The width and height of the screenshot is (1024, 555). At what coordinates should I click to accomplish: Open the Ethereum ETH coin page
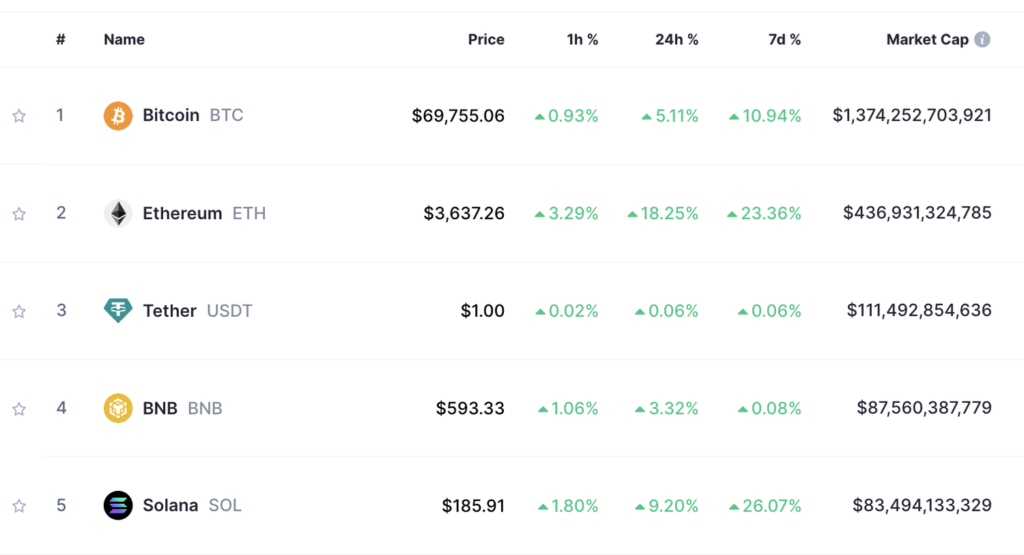tap(182, 213)
